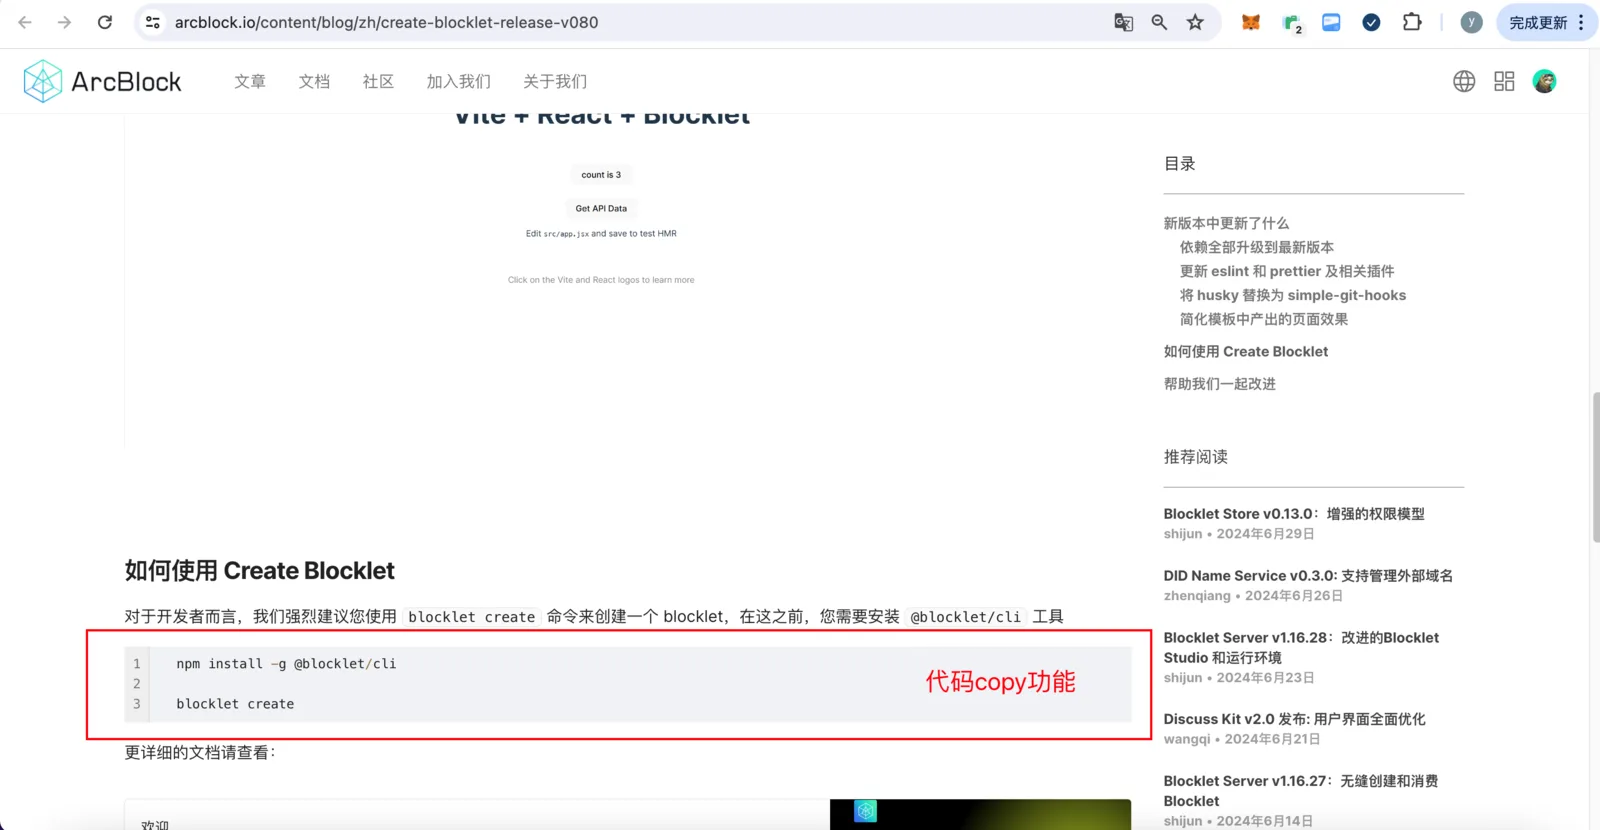Viewport: 1600px width, 830px height.
Task: Click the 如何使用 Create Blocklet heading
Action: click(x=259, y=571)
